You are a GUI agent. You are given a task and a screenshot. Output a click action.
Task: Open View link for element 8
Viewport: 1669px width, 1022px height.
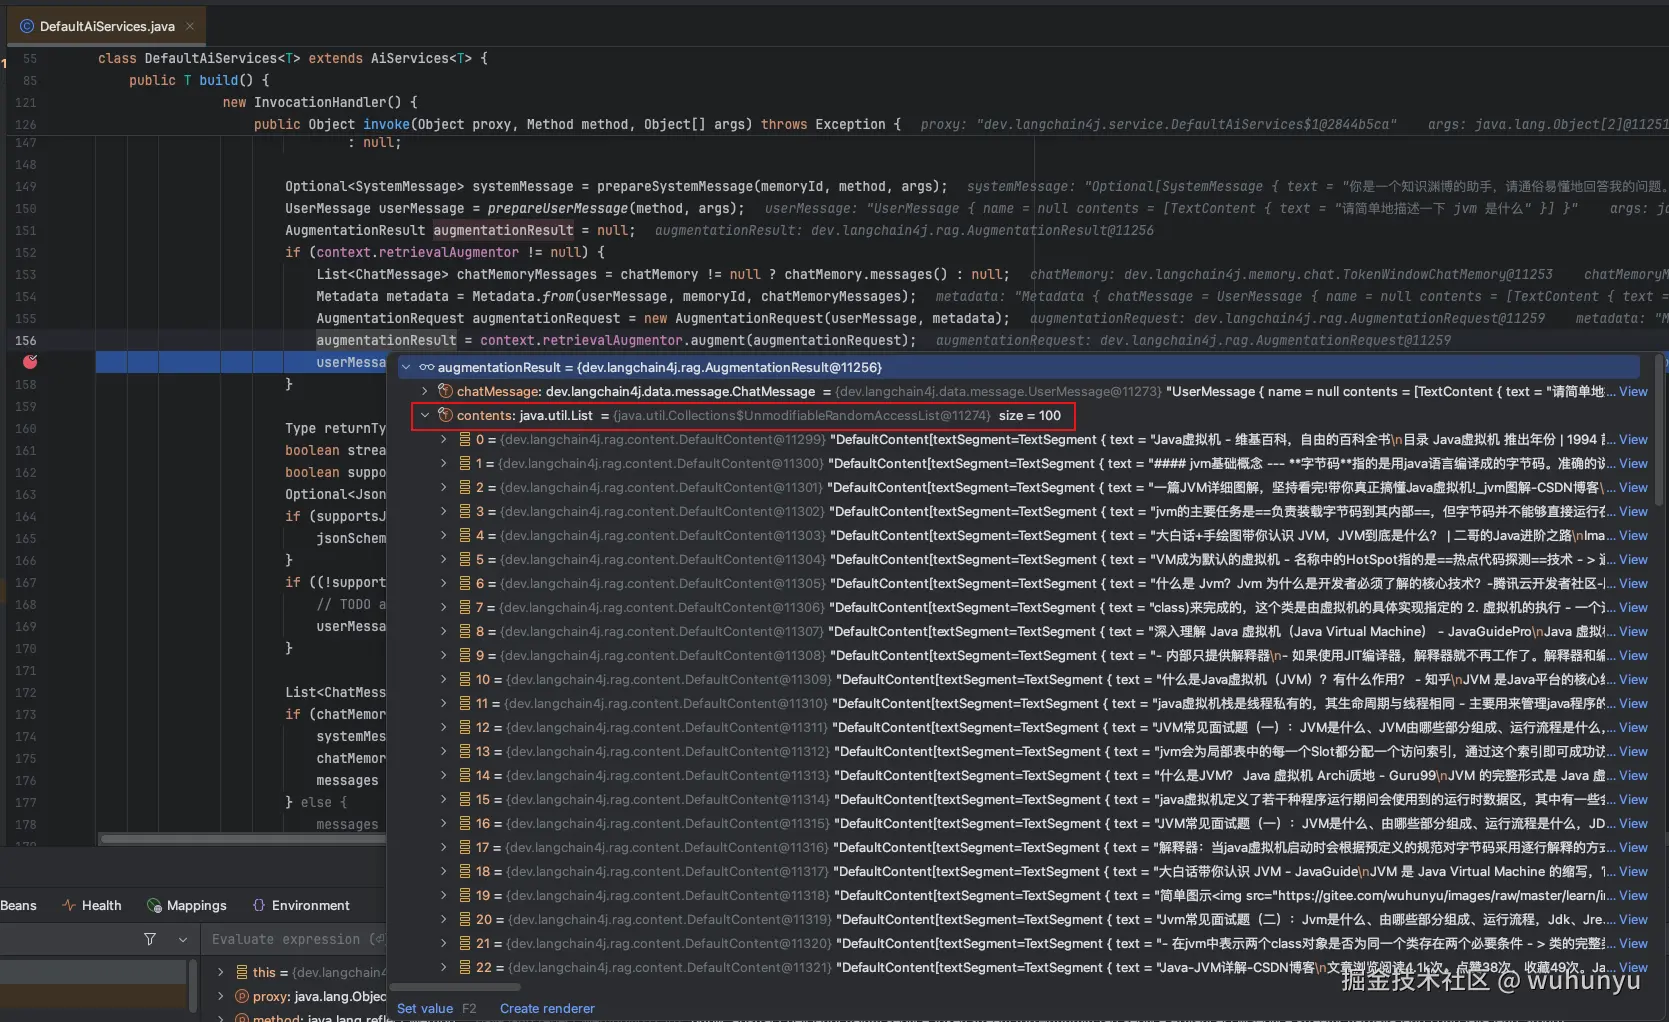coord(1633,631)
